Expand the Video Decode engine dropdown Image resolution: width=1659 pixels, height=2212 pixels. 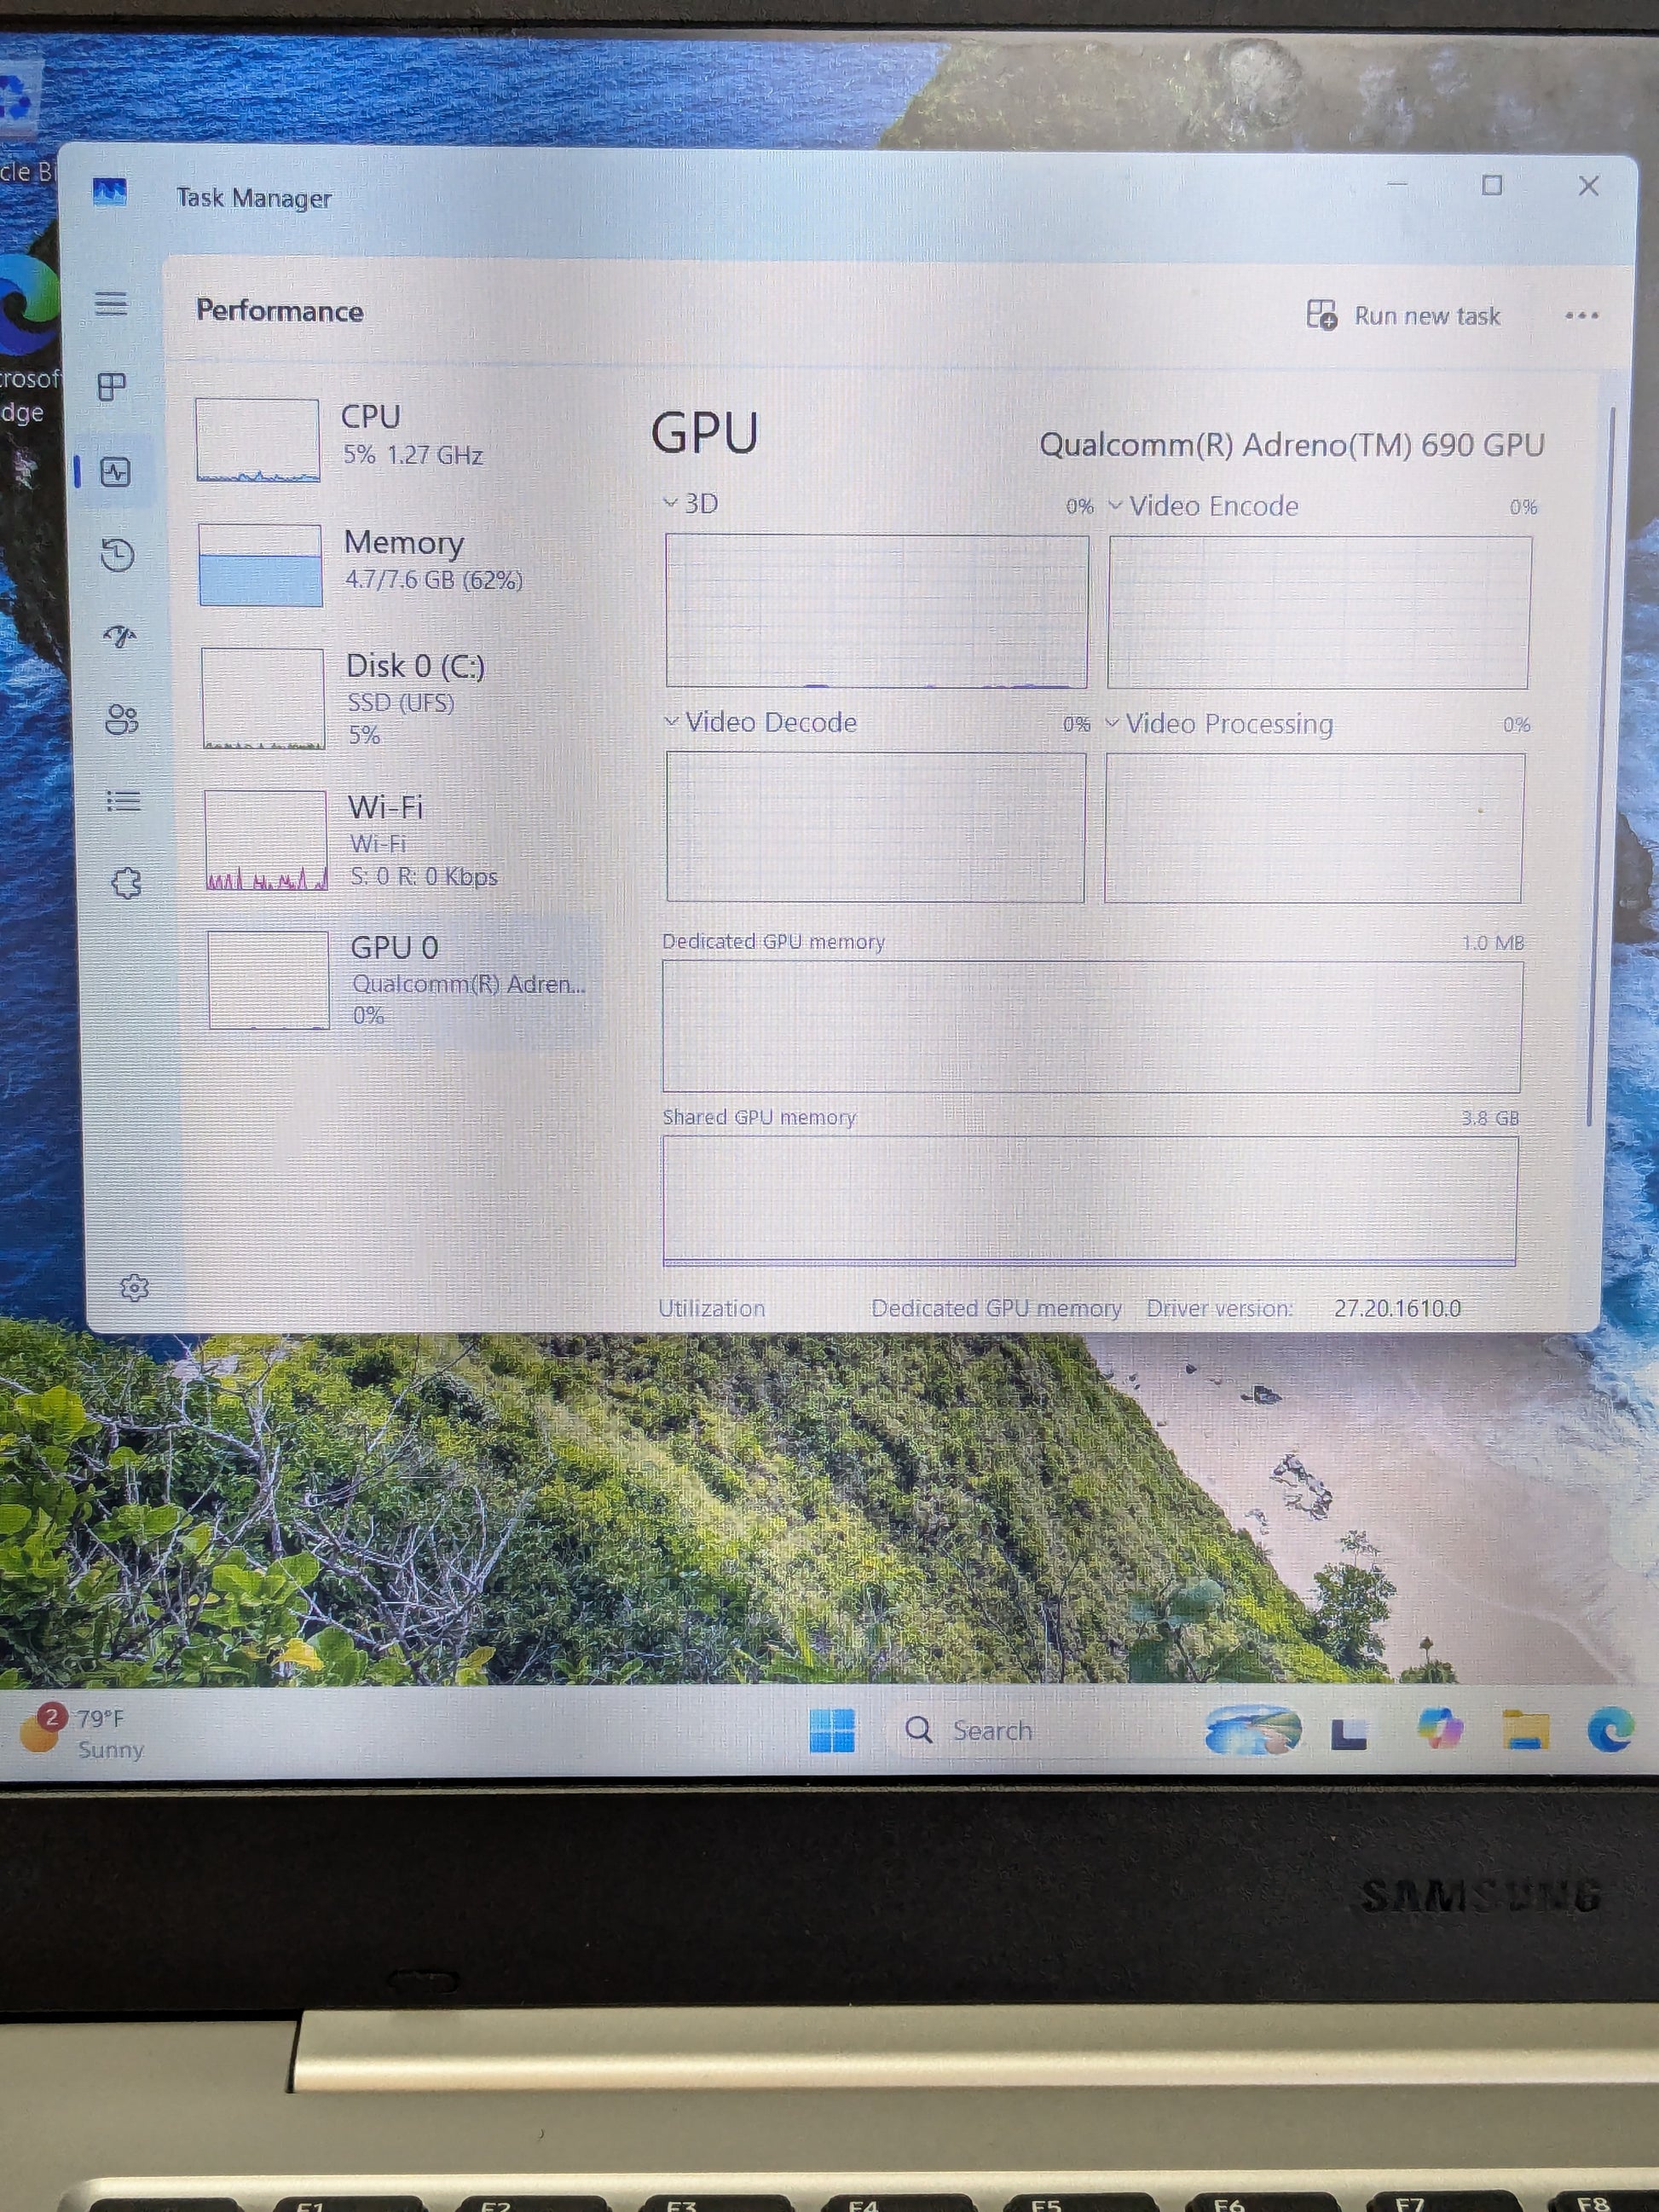[x=761, y=722]
